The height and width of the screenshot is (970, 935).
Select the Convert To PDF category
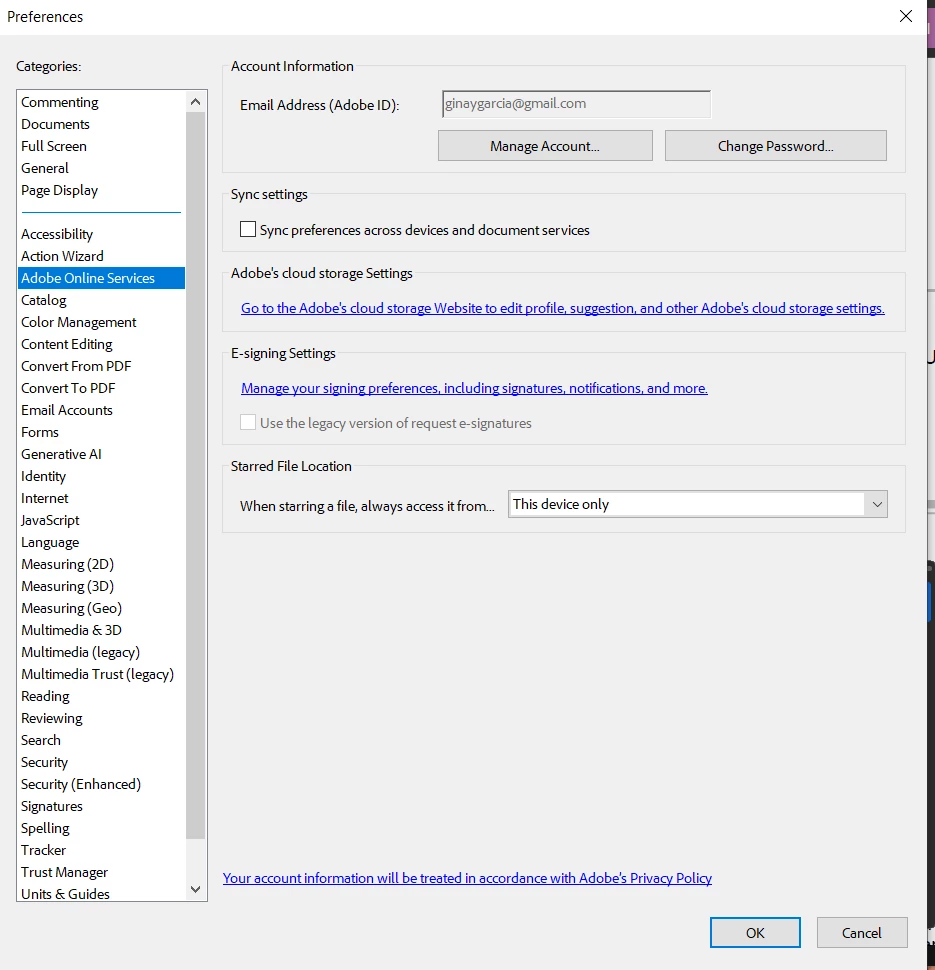tap(101, 388)
